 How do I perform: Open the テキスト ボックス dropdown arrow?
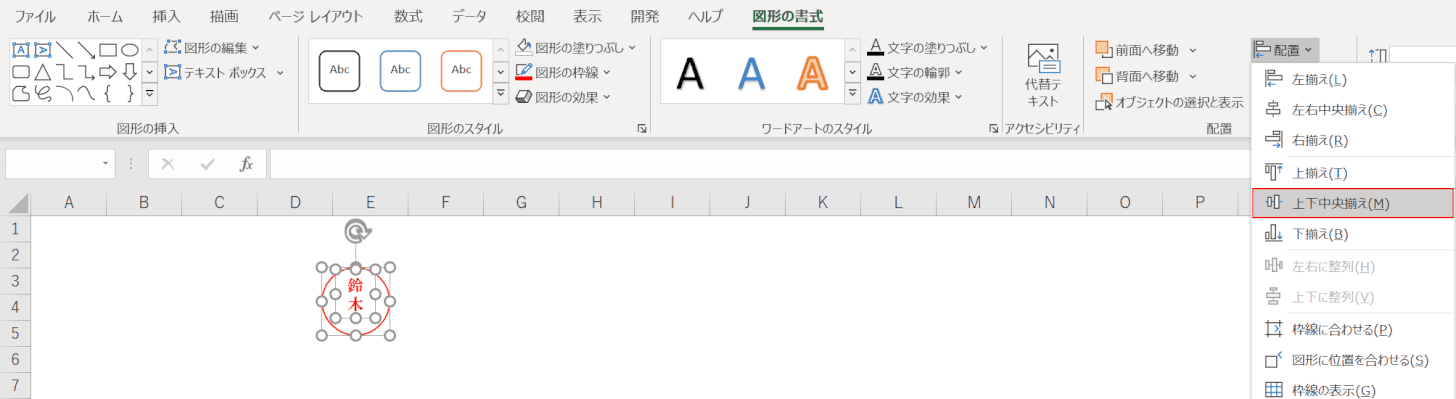[280, 72]
